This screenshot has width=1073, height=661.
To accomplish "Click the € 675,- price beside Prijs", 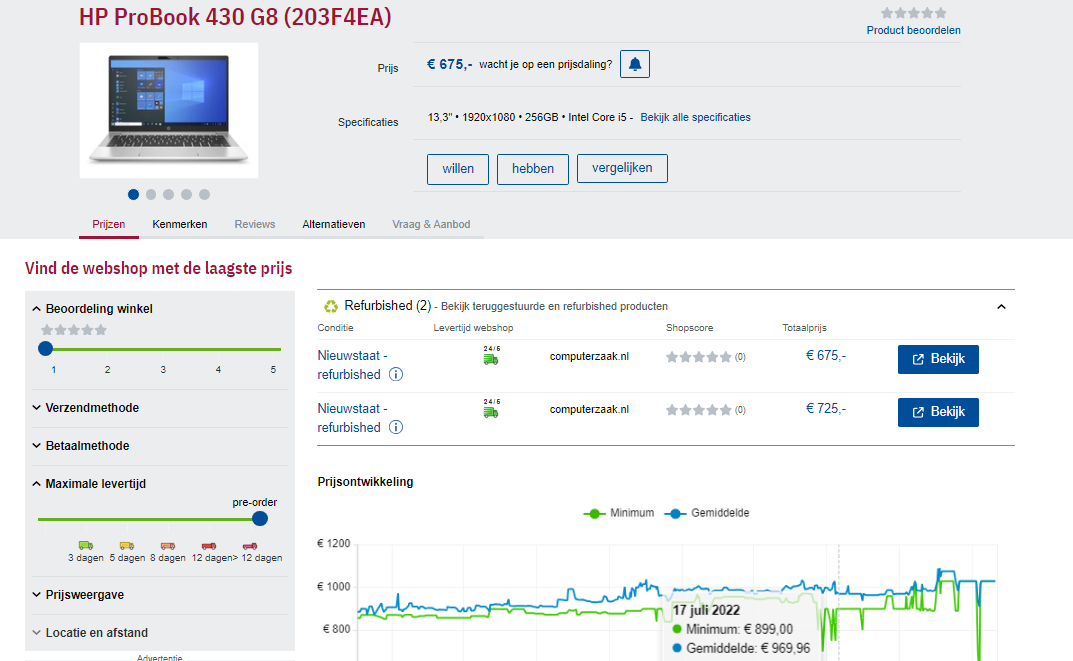I will pyautogui.click(x=450, y=64).
